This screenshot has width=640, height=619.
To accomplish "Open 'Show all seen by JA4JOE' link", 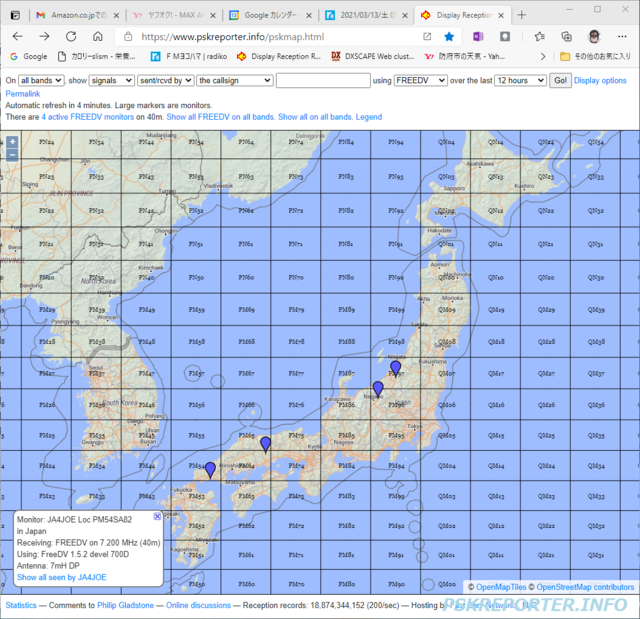I will click(x=62, y=577).
